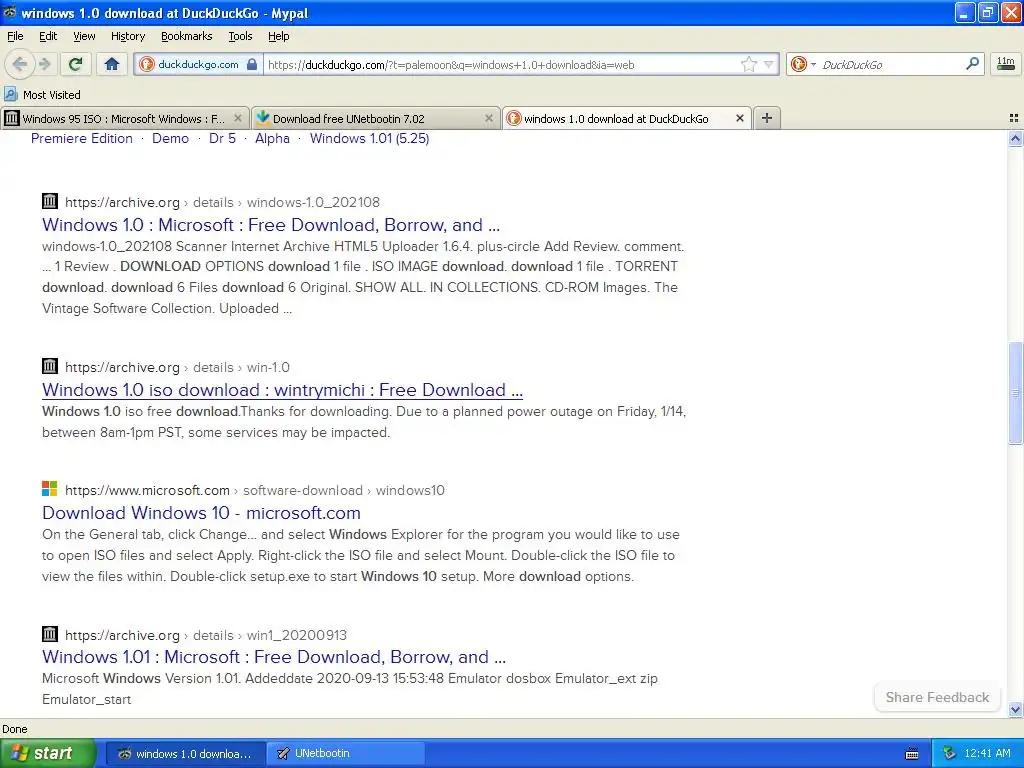Click the search magnifier icon
This screenshot has height=768, width=1024.
[x=972, y=63]
